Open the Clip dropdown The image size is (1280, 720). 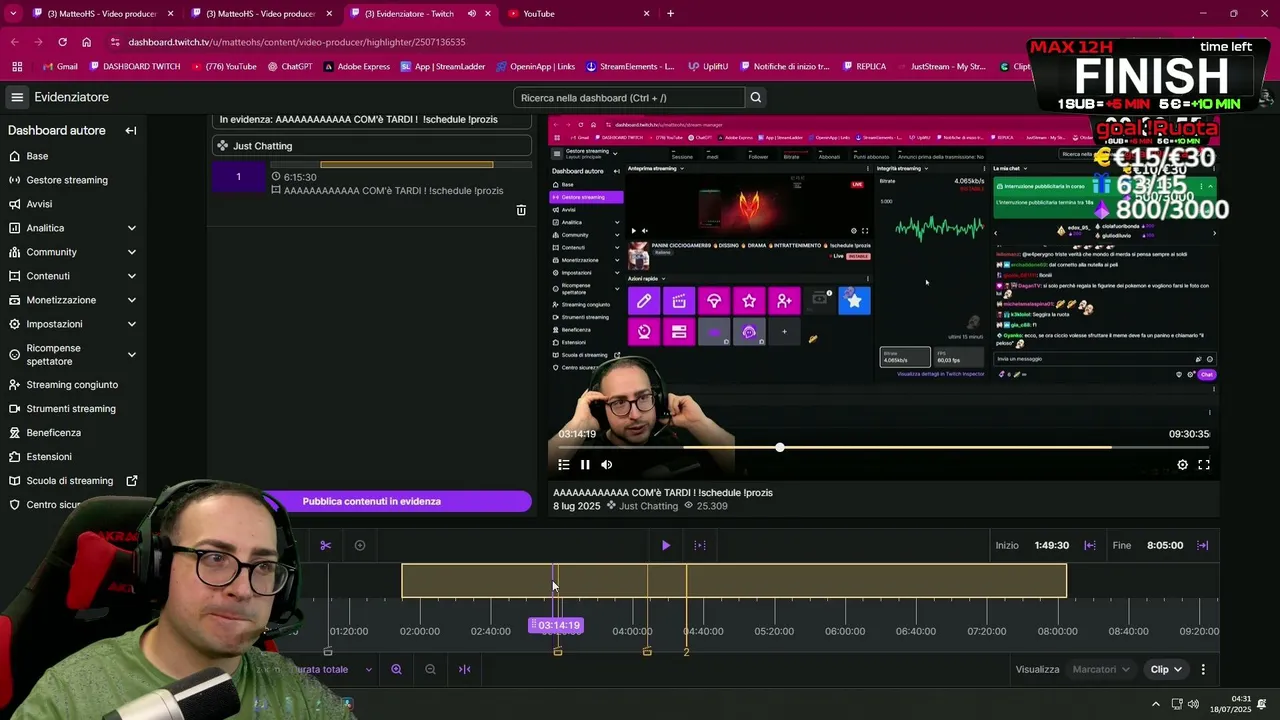tap(1165, 669)
